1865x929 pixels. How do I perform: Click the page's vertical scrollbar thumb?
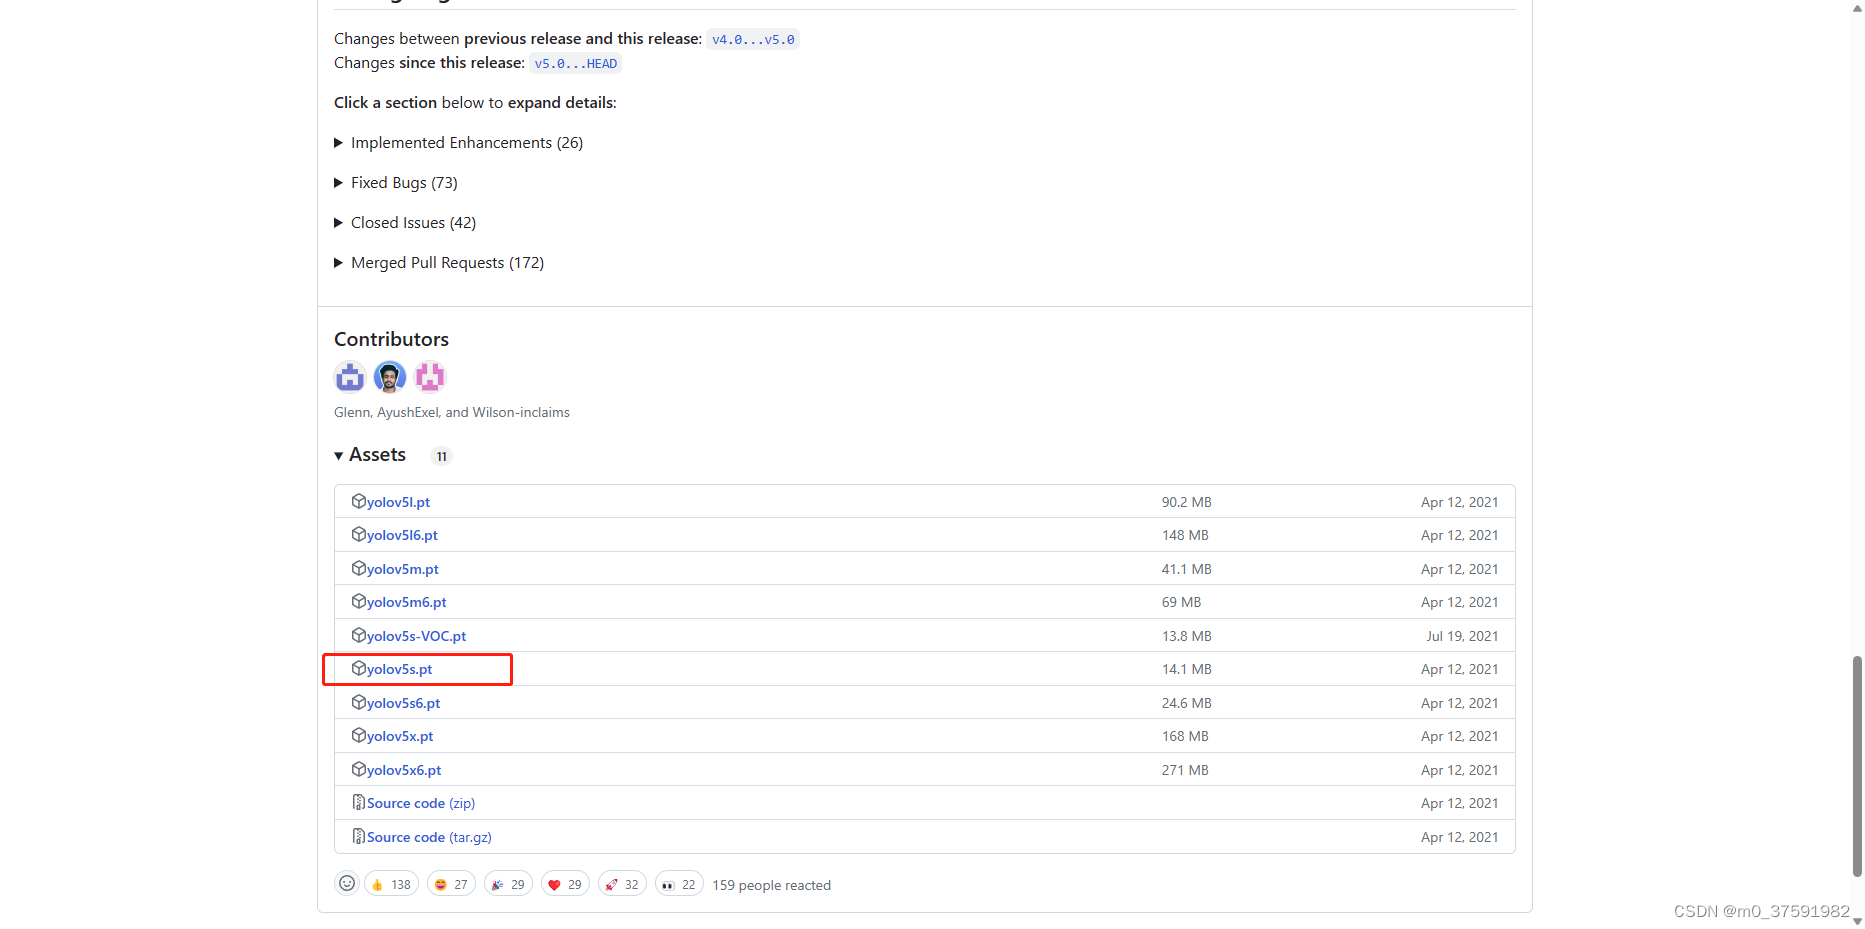coord(1857,766)
